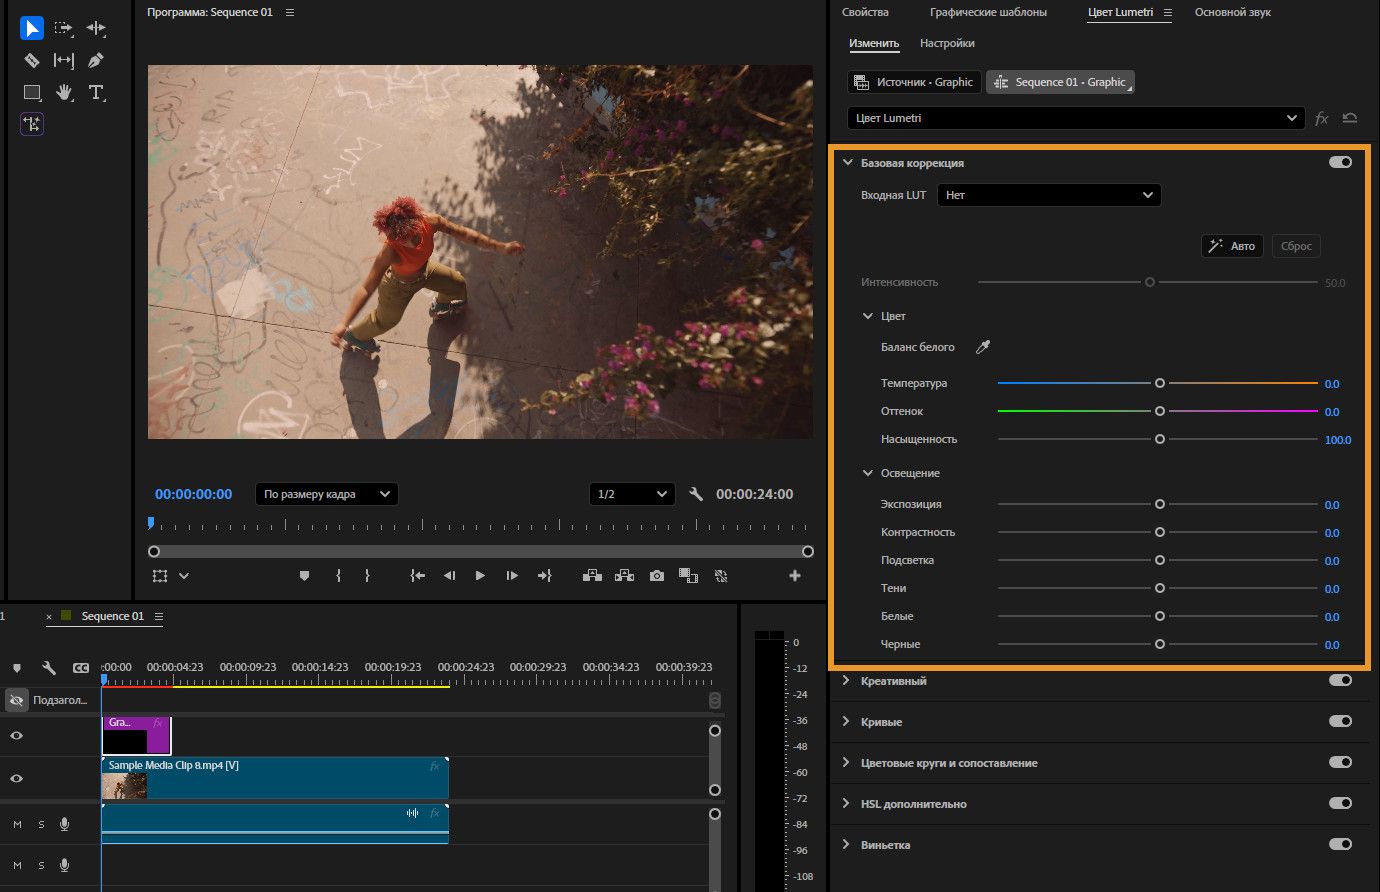The width and height of the screenshot is (1380, 892).
Task: Select the Type tool
Action: (96, 92)
